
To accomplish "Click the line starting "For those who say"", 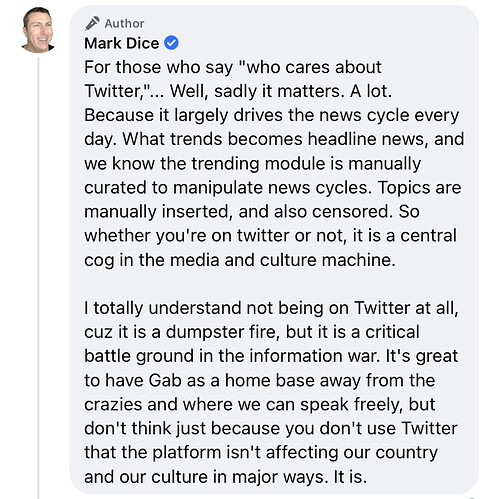I will pyautogui.click(x=233, y=67).
